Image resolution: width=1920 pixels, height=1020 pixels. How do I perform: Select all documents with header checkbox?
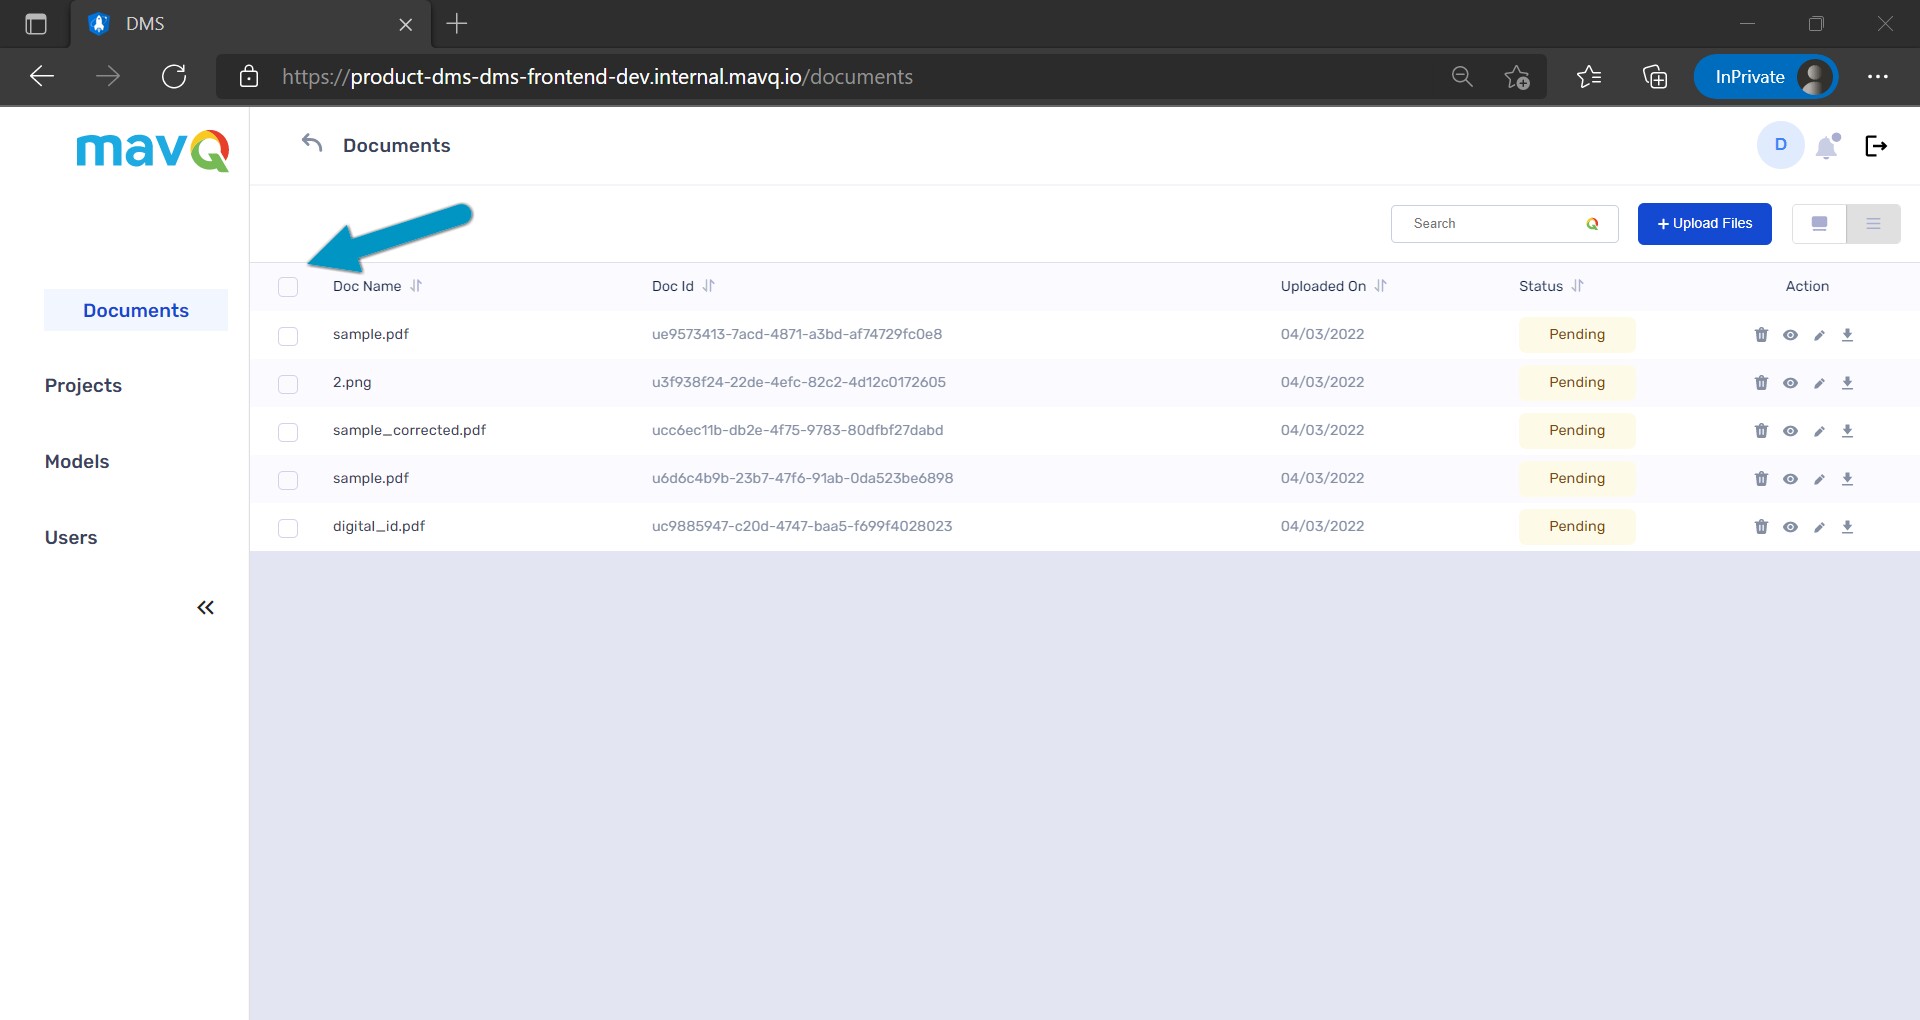[288, 287]
